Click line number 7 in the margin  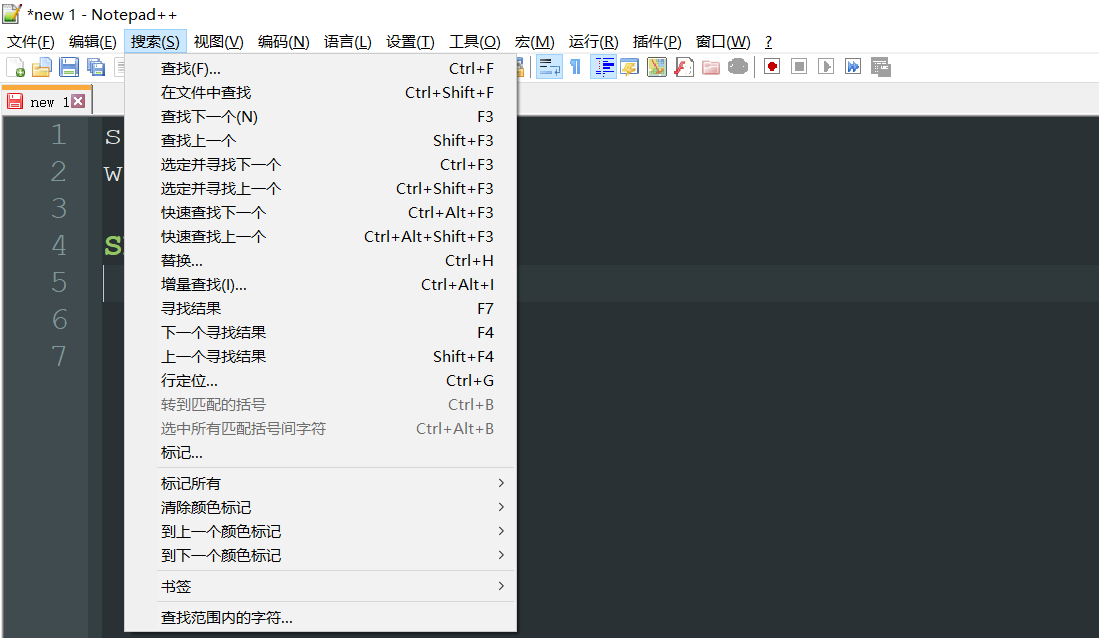[59, 356]
